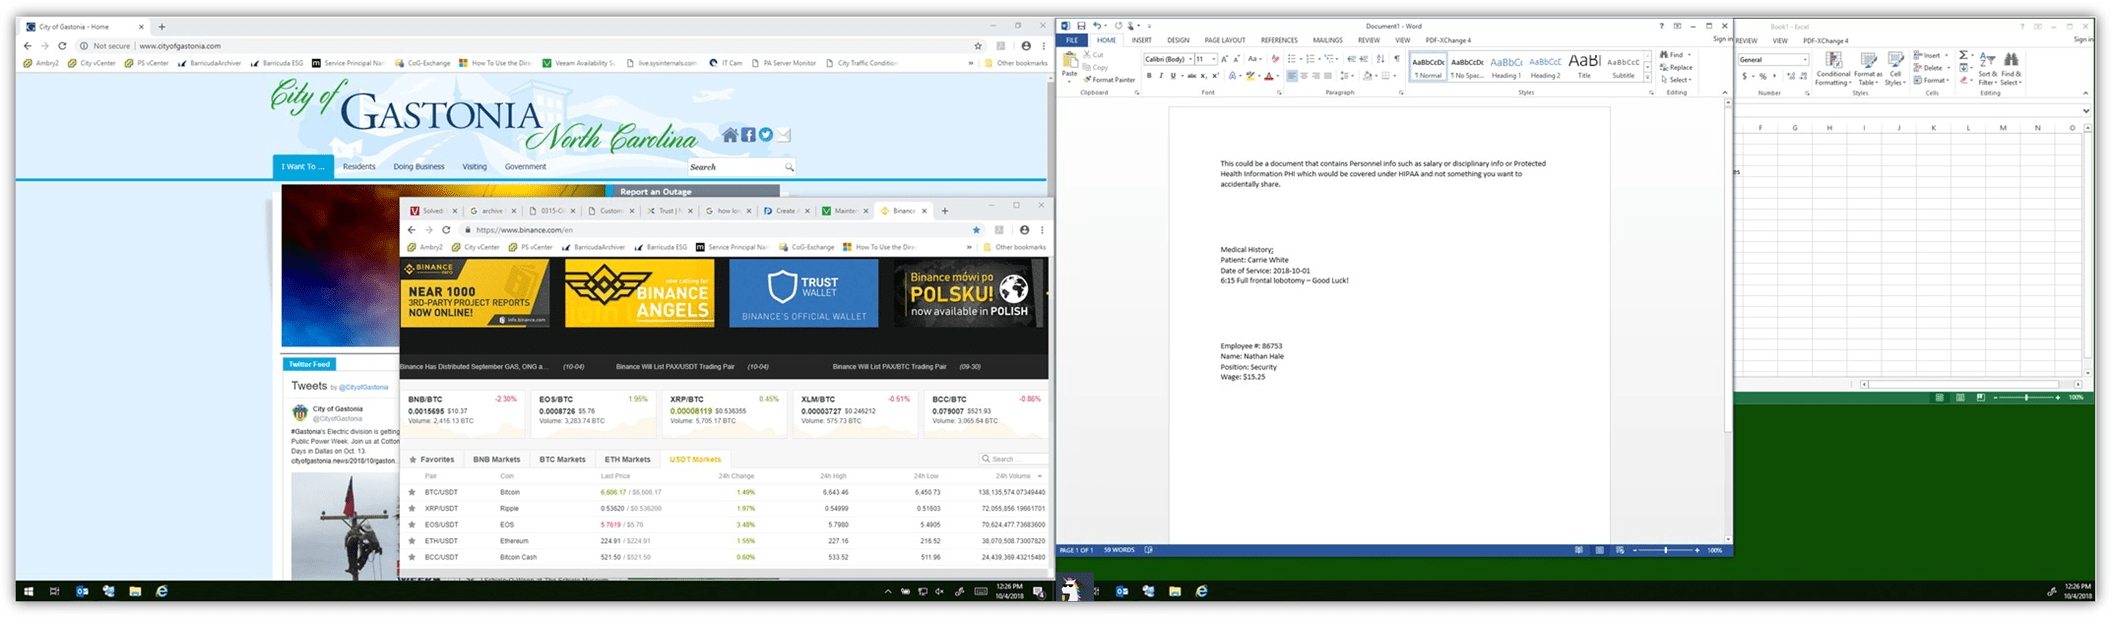Reload the Binance page
Image resolution: width=2112 pixels, height=618 pixels.
[446, 230]
